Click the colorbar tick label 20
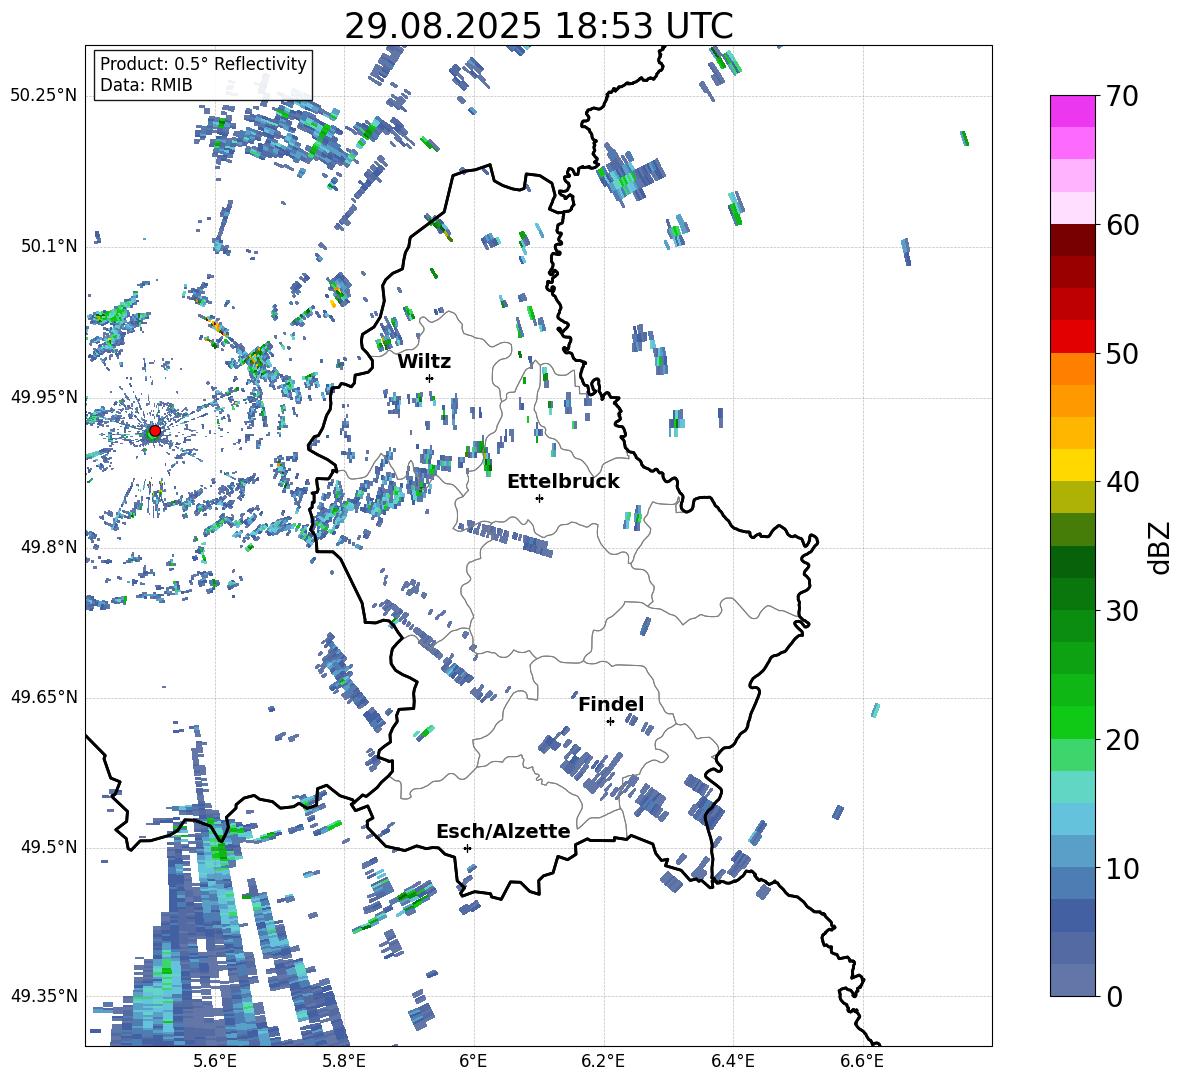 1122,740
